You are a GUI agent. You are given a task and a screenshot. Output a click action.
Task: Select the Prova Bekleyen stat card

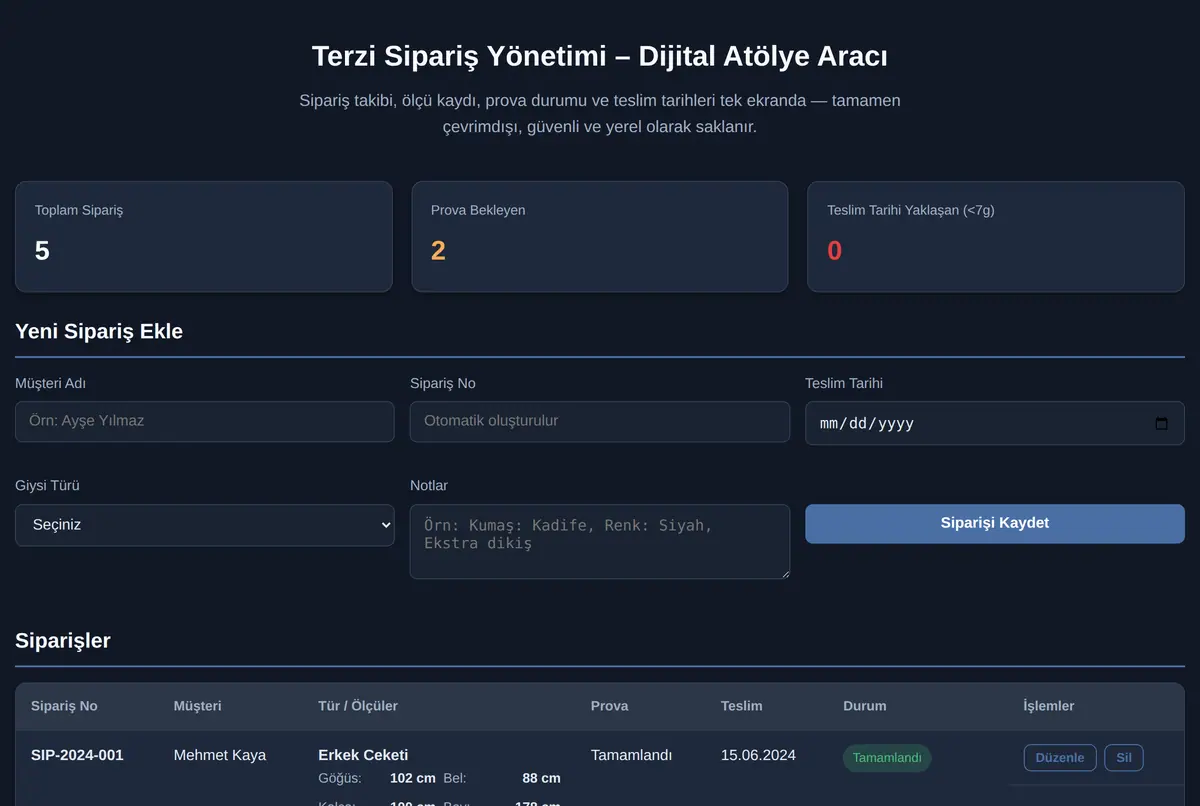[600, 237]
